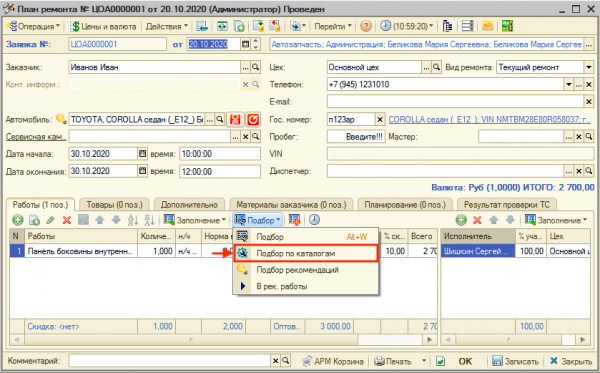Open the calendar picker next to date 20.10.2020
Image resolution: width=600 pixels, height=373 pixels.
[245, 44]
